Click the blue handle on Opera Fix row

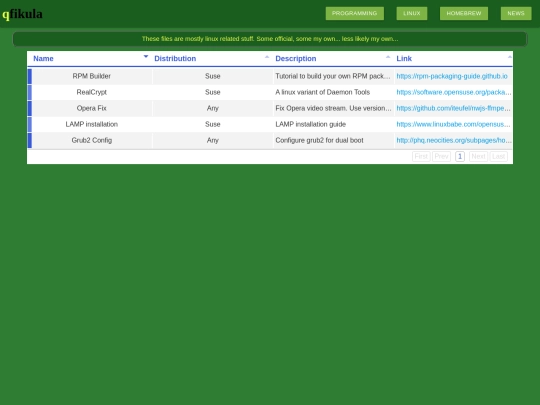coord(30,108)
